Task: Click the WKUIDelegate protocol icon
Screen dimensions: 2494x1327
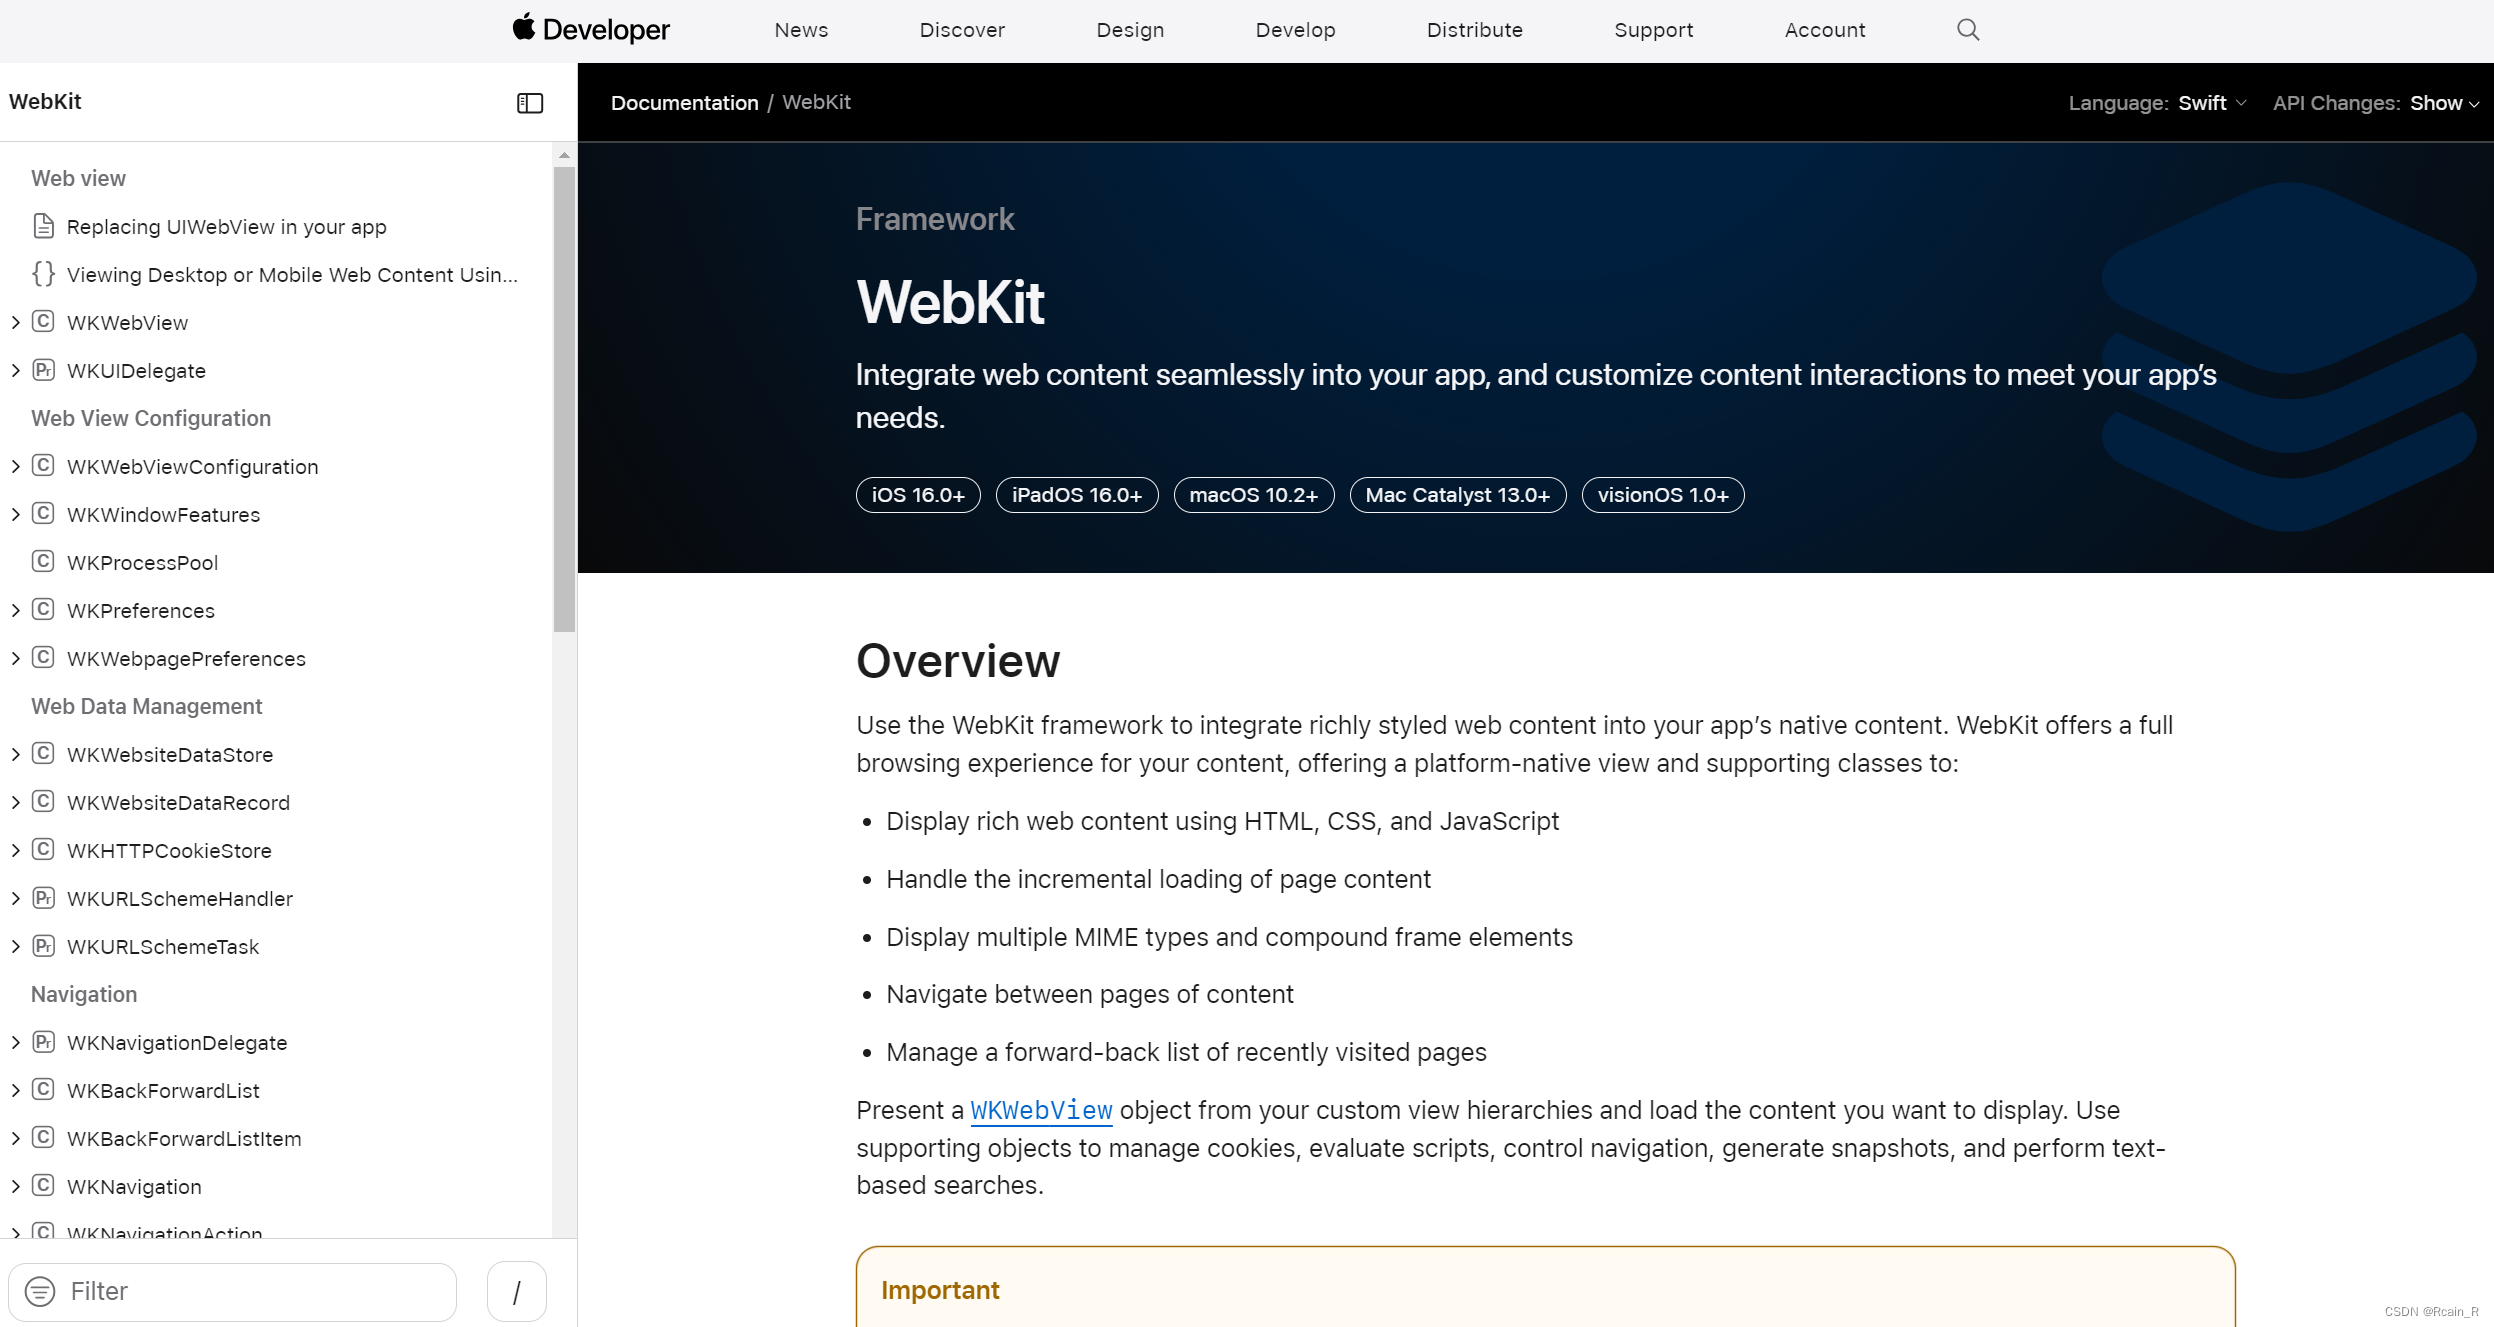Action: (x=46, y=369)
